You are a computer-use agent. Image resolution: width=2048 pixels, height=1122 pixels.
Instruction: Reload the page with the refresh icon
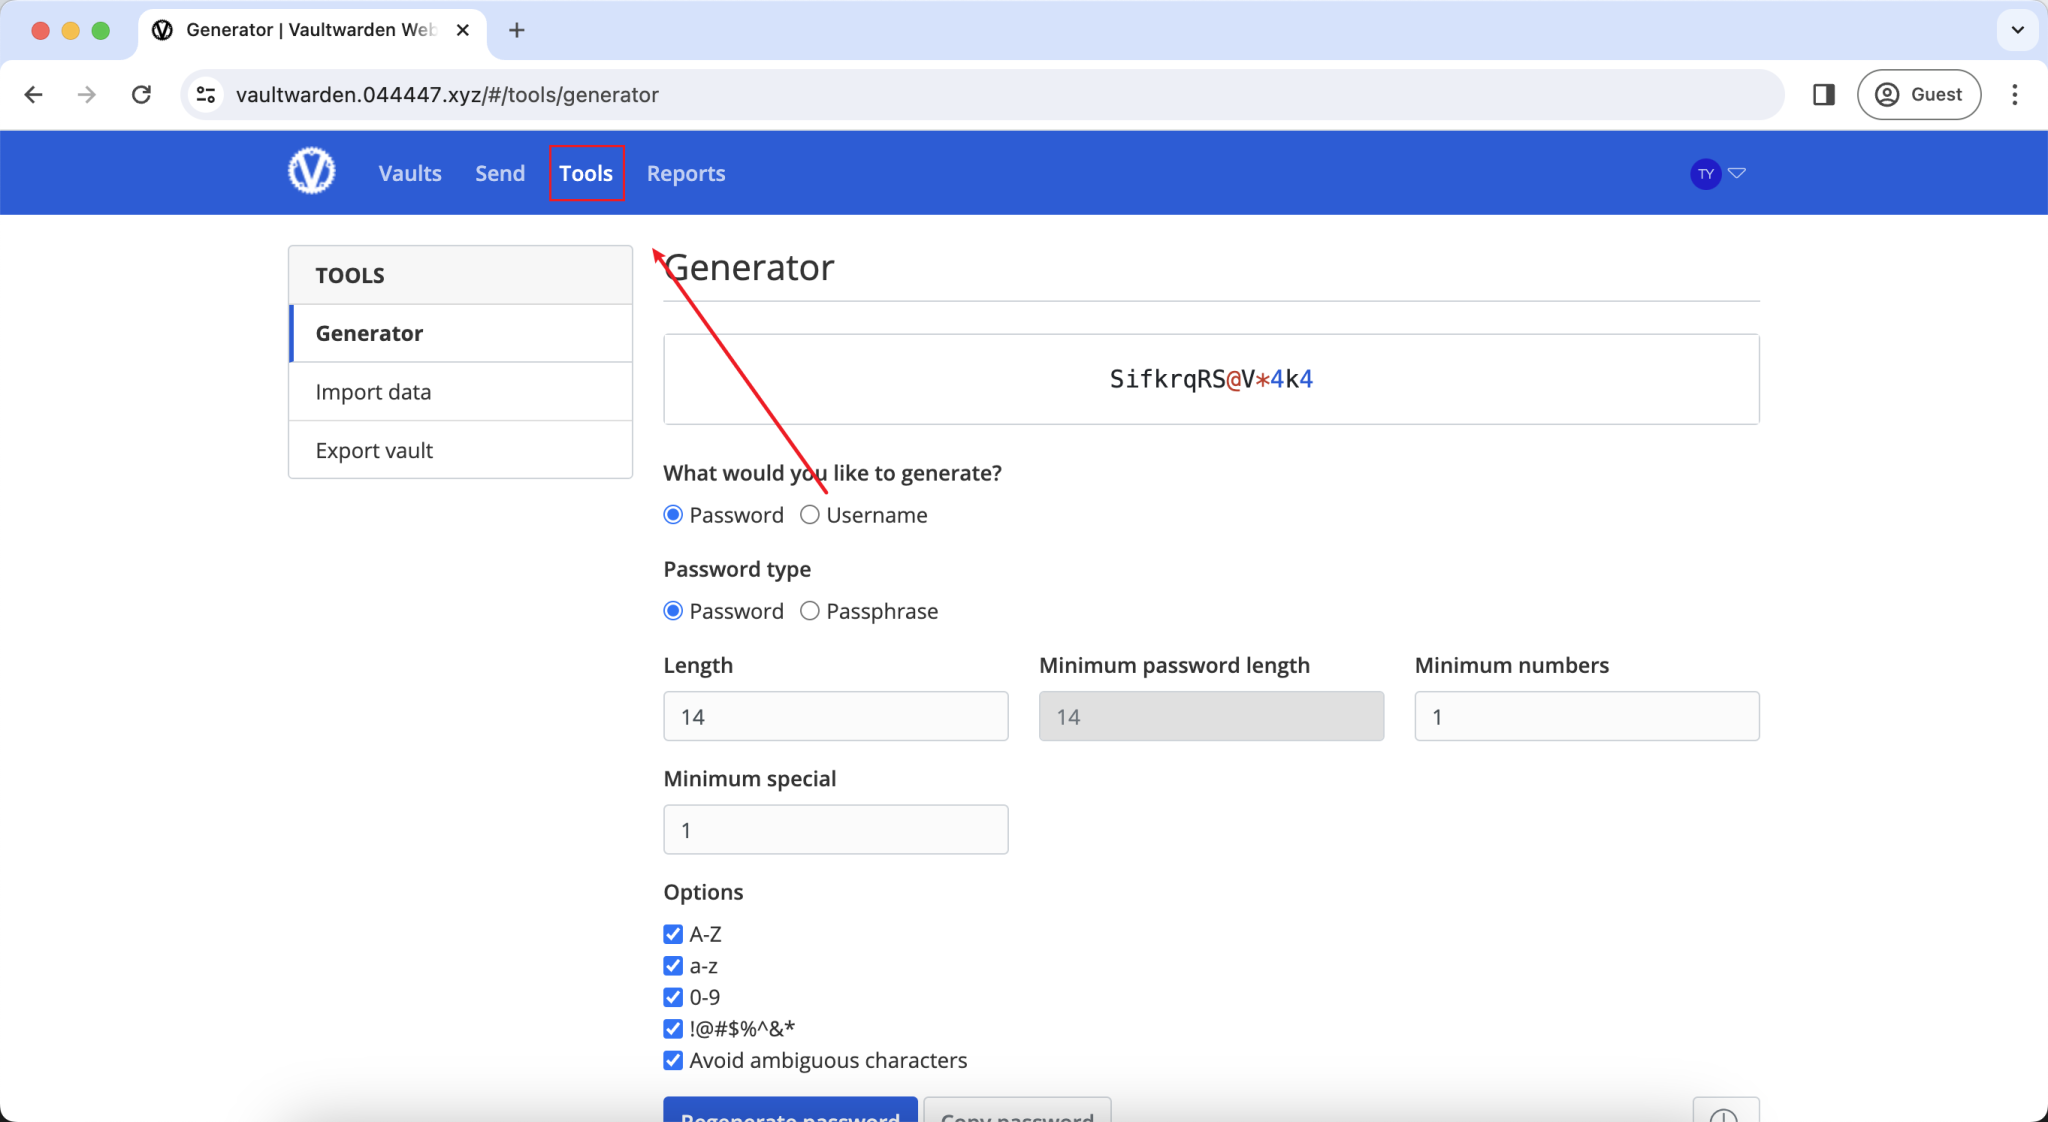click(142, 94)
